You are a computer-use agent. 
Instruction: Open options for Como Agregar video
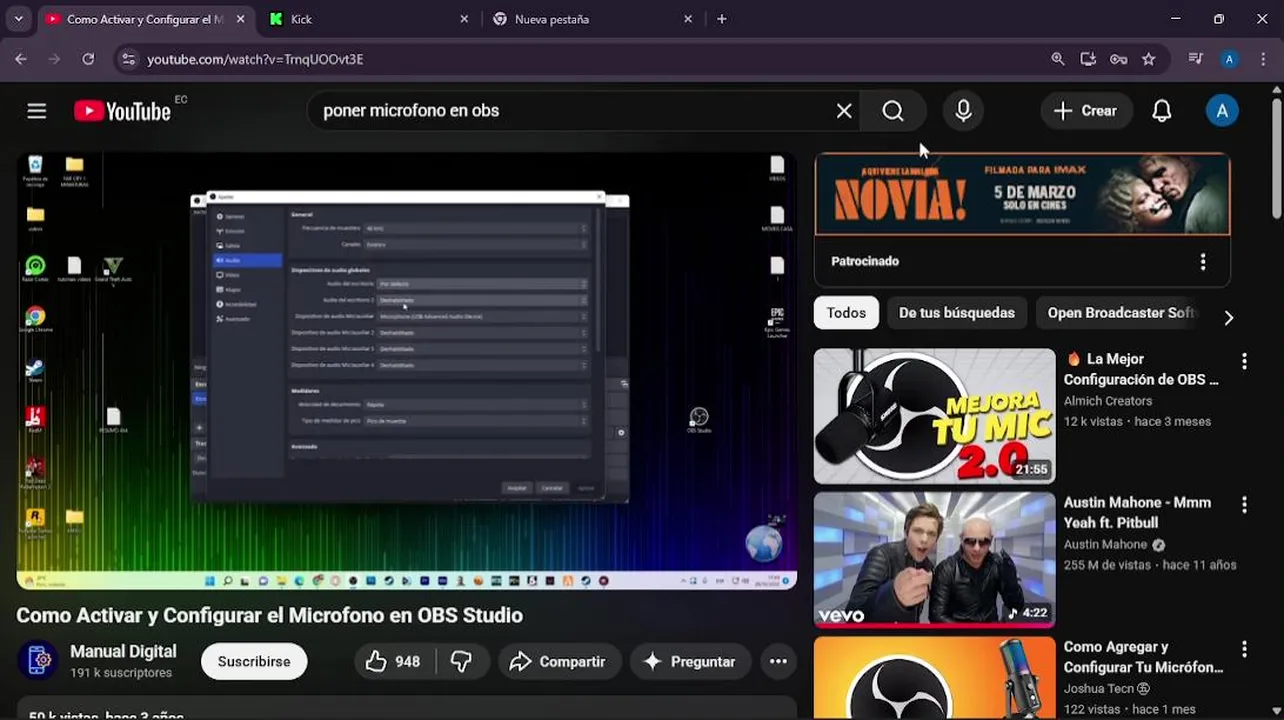(1244, 649)
